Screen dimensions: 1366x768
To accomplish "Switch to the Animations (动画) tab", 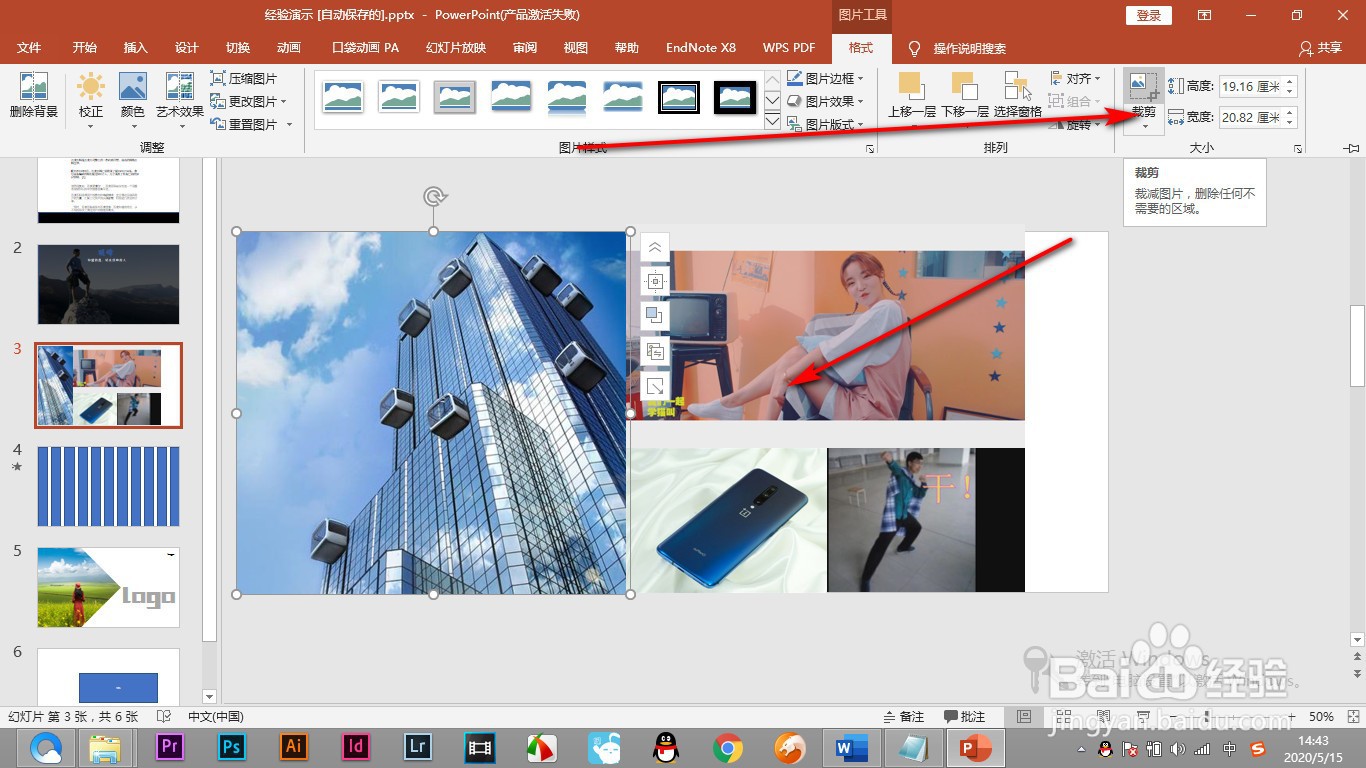I will 289,48.
